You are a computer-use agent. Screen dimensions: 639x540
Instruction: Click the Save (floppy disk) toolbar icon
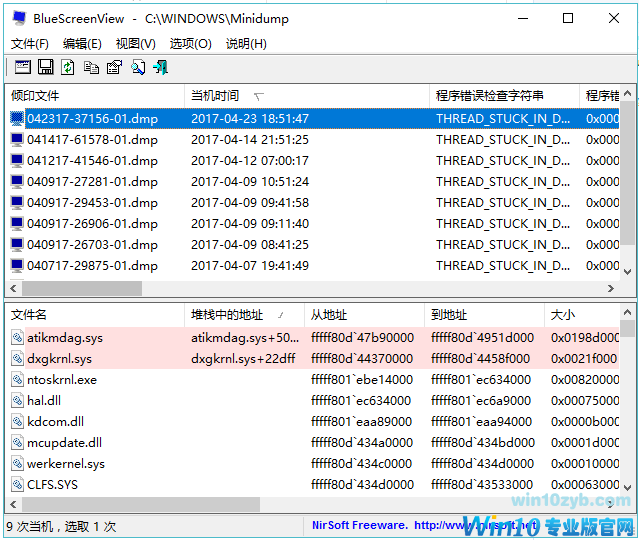tap(45, 67)
